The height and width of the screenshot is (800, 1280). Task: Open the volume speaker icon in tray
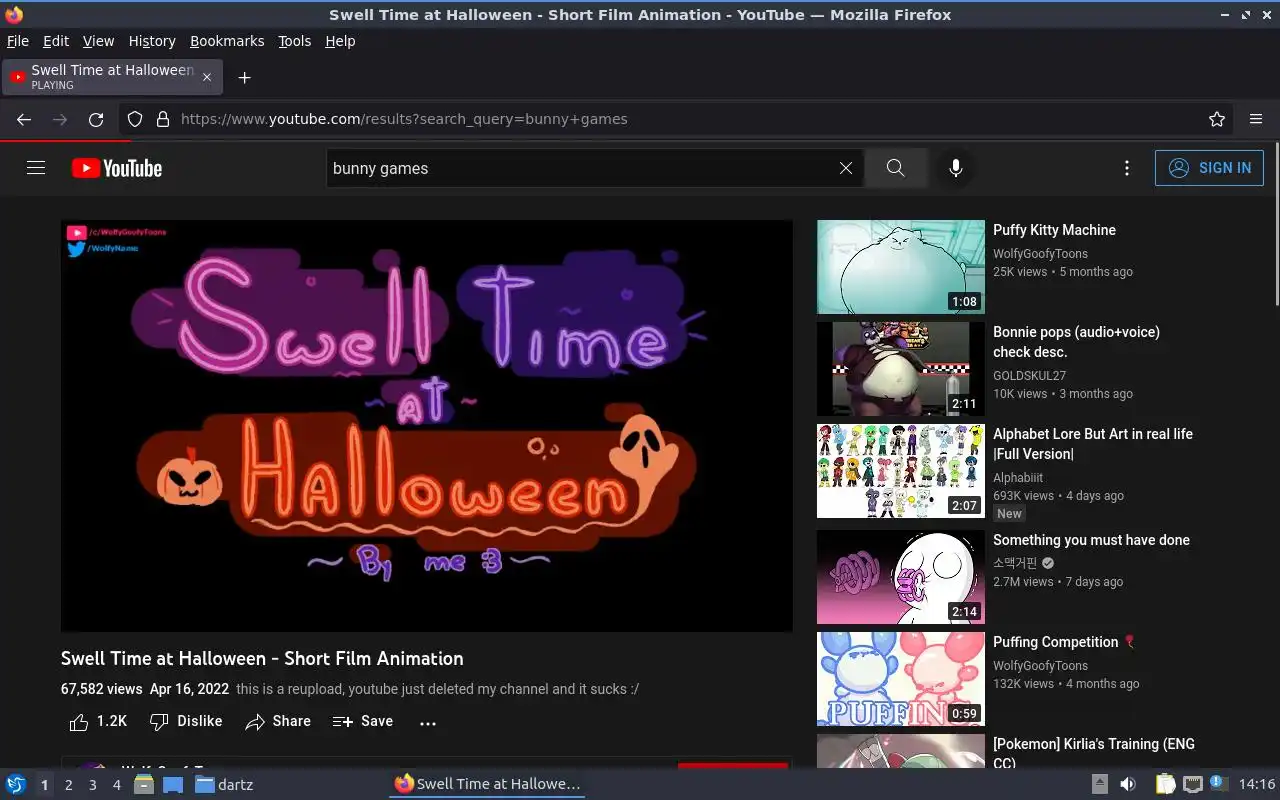click(1128, 784)
